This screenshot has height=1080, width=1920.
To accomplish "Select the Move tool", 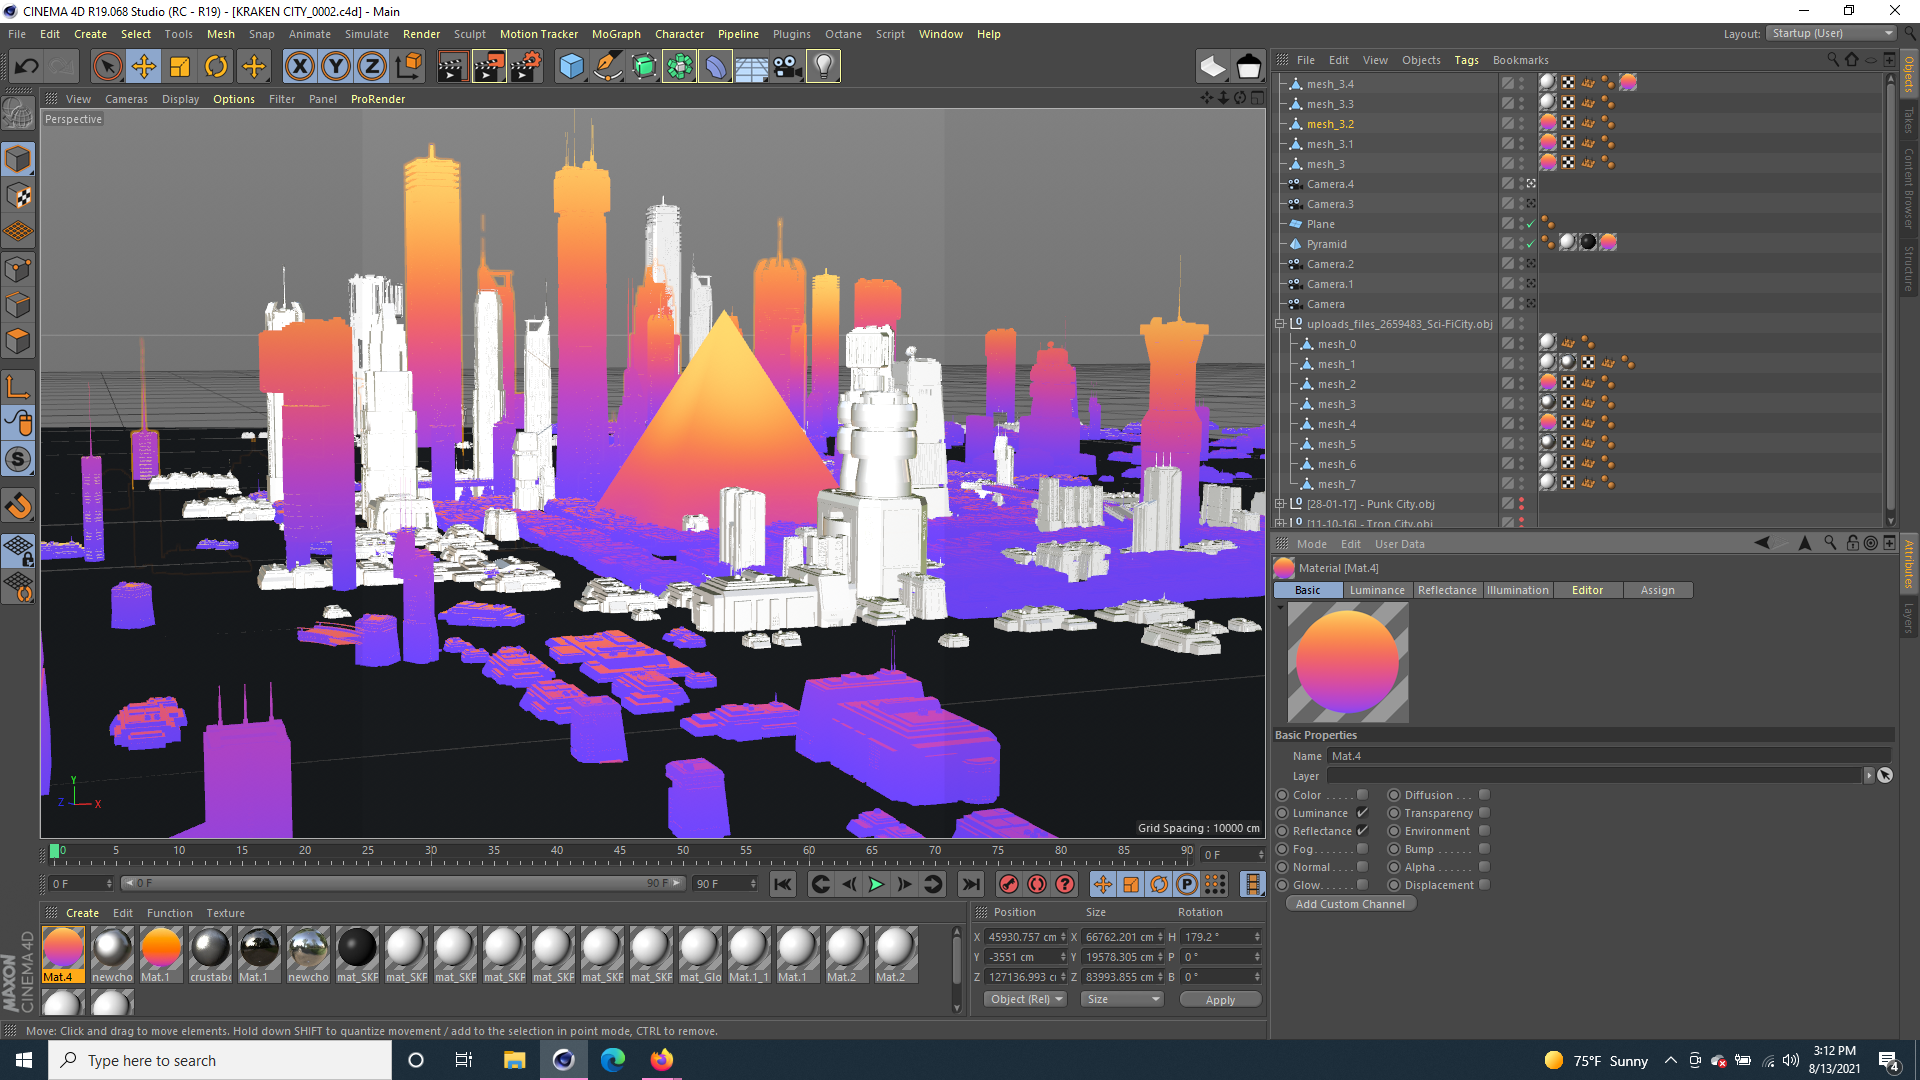I will click(x=144, y=66).
